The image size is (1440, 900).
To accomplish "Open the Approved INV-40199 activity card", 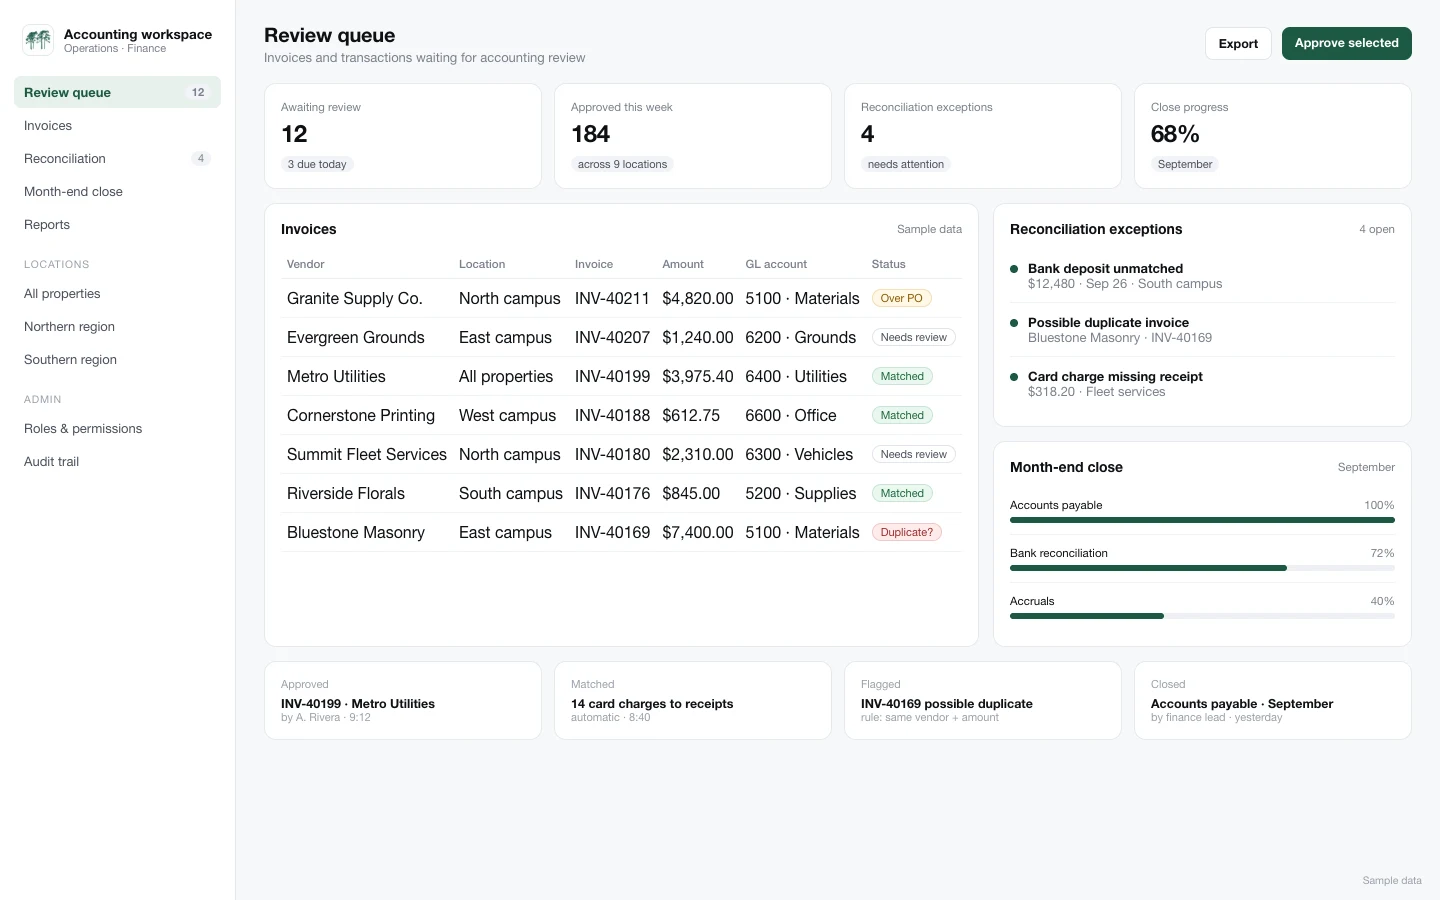I will (403, 701).
